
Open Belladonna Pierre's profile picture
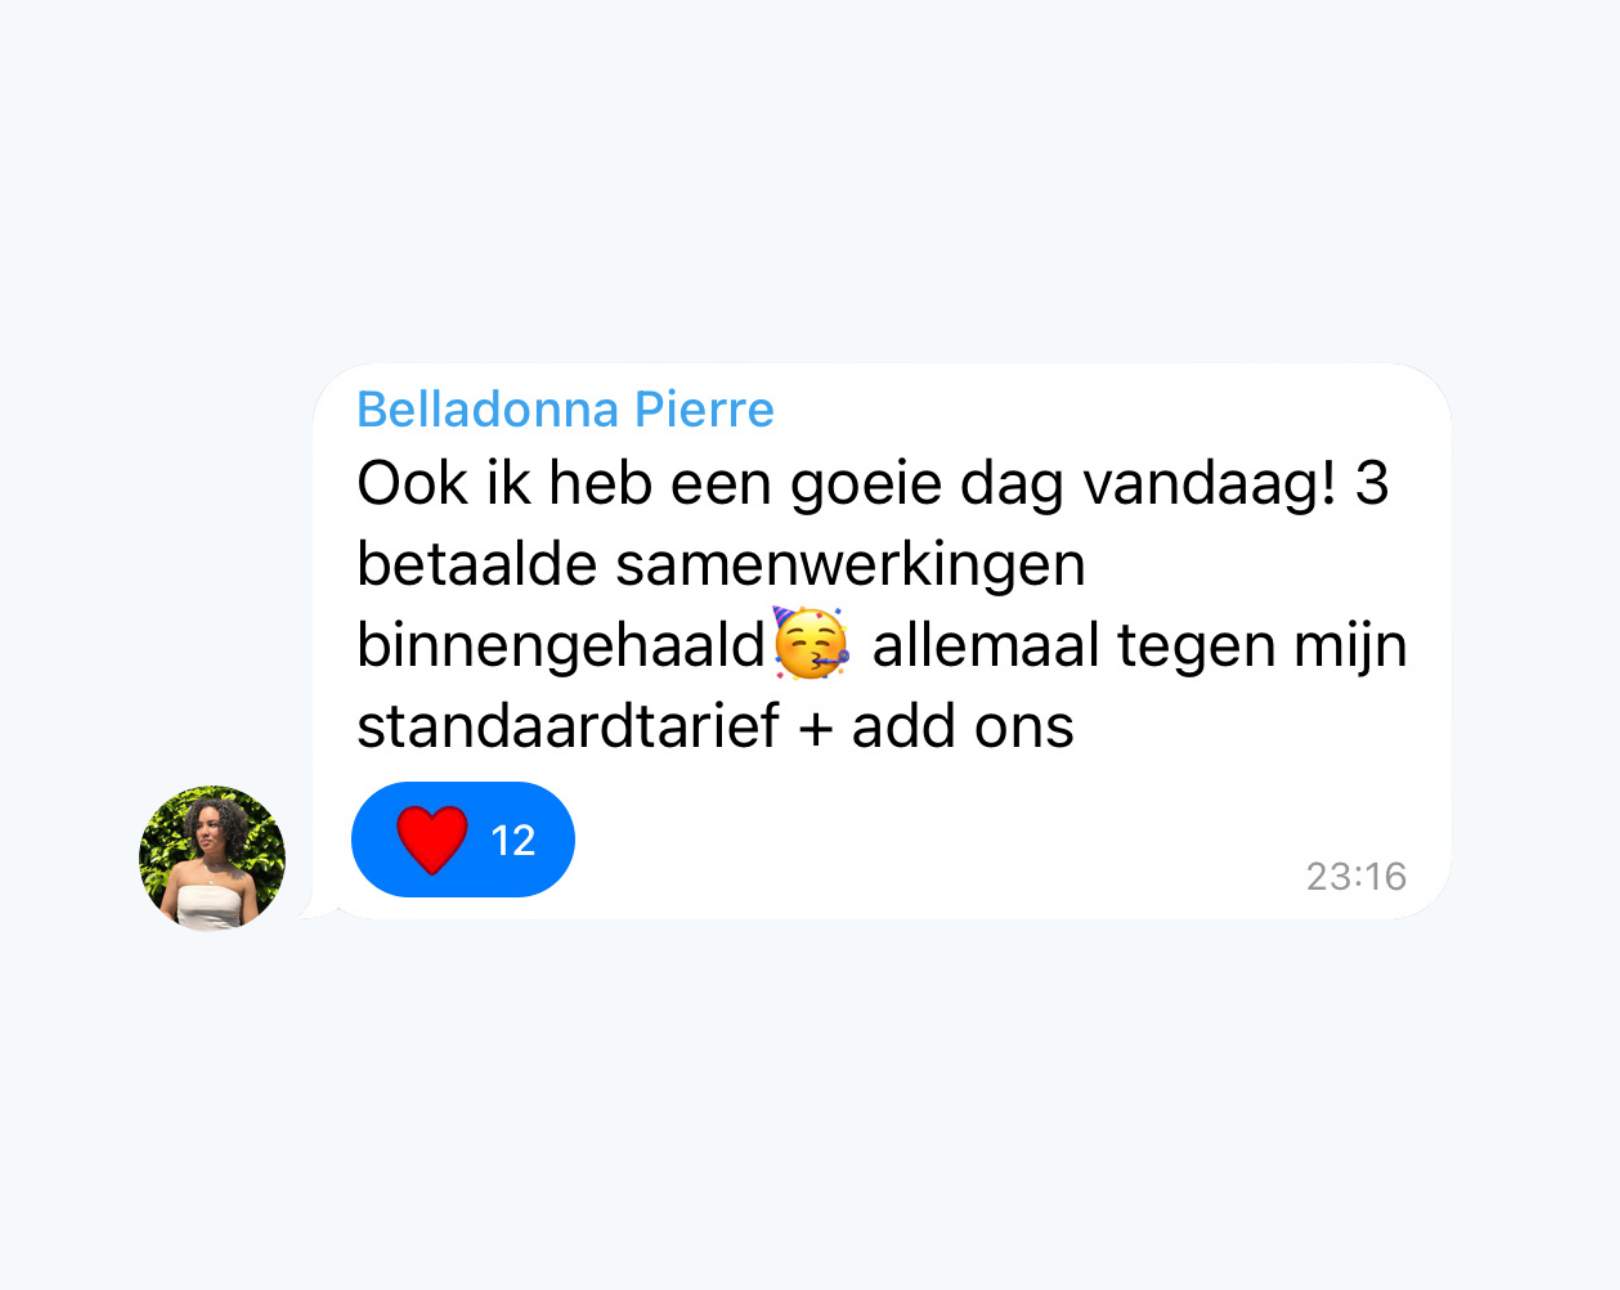point(212,858)
